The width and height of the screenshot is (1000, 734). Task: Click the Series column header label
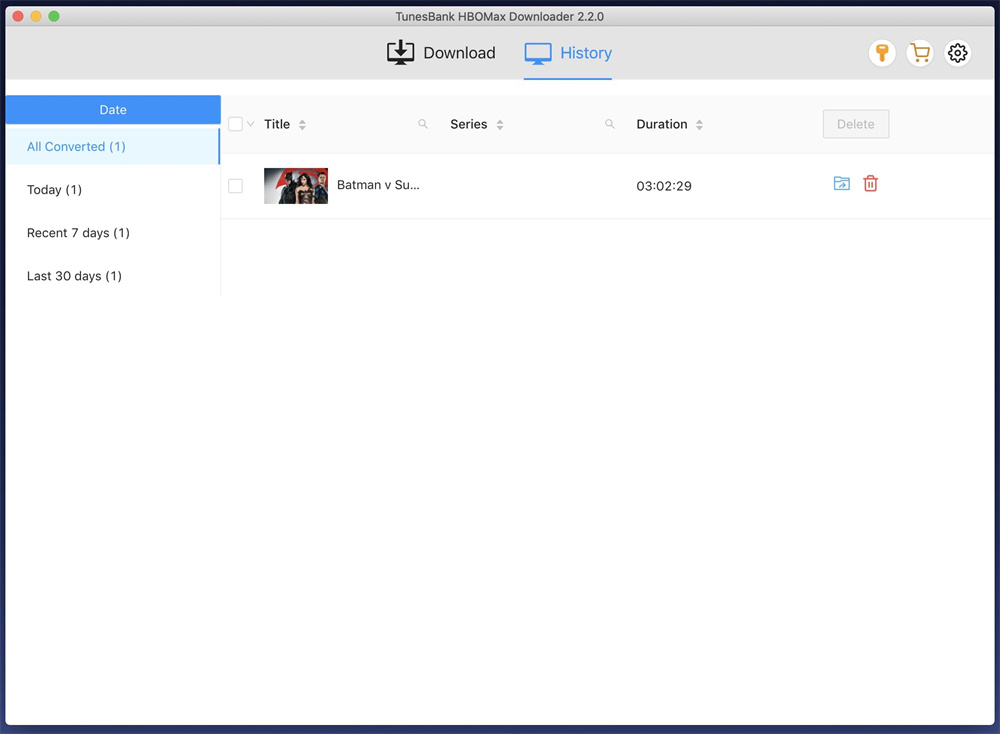point(469,124)
